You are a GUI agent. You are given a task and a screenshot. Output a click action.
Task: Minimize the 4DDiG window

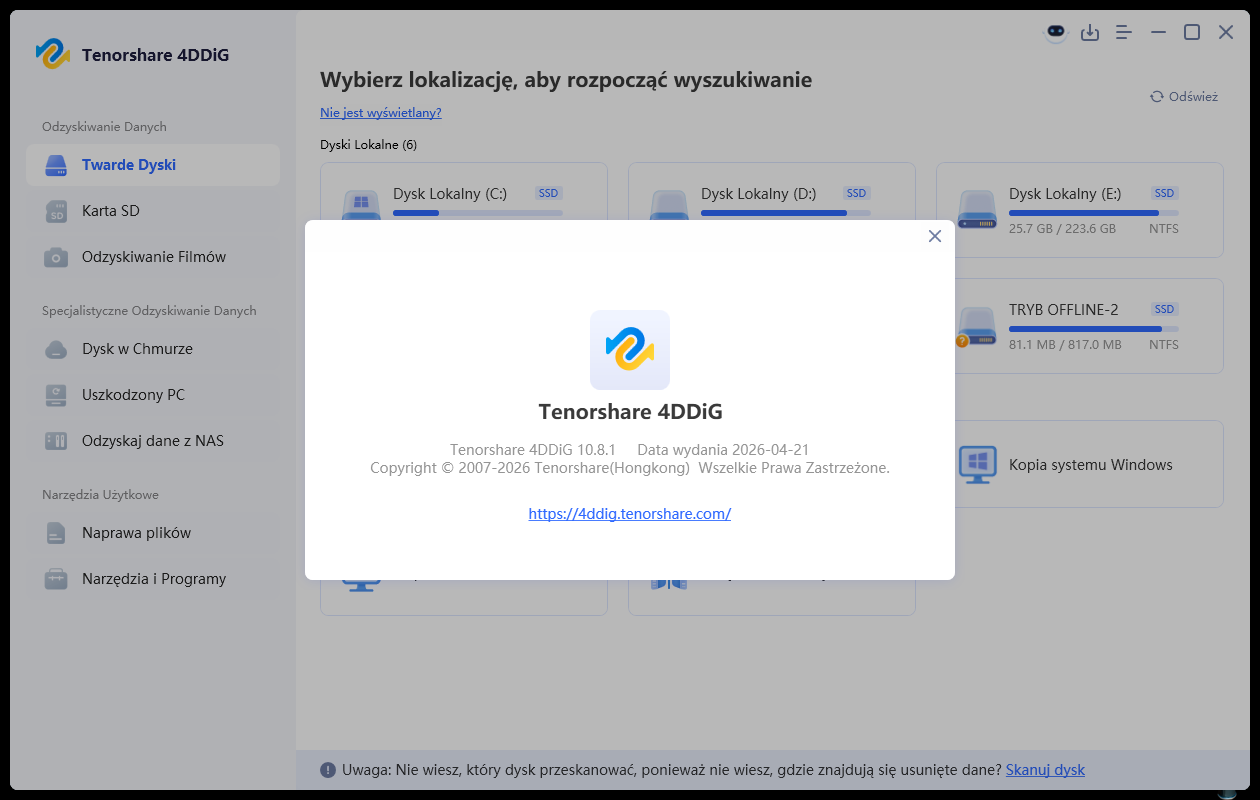pyautogui.click(x=1158, y=33)
